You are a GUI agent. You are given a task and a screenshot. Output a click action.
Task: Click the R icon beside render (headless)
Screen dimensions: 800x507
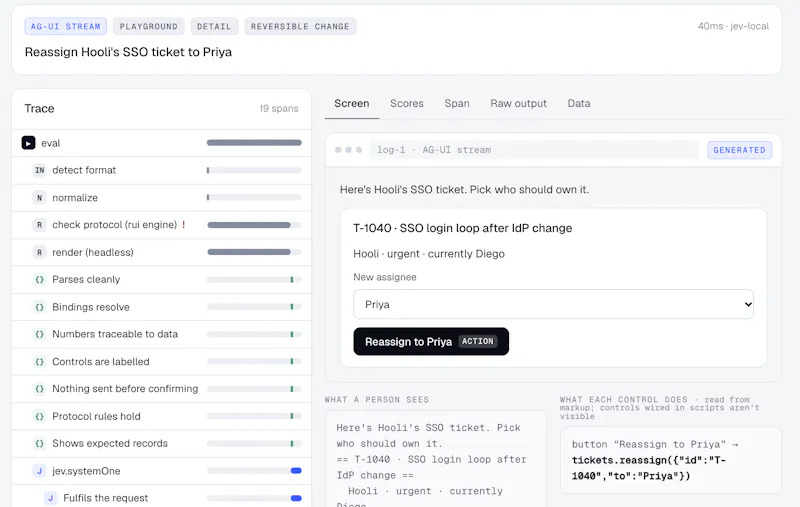pyautogui.click(x=39, y=252)
